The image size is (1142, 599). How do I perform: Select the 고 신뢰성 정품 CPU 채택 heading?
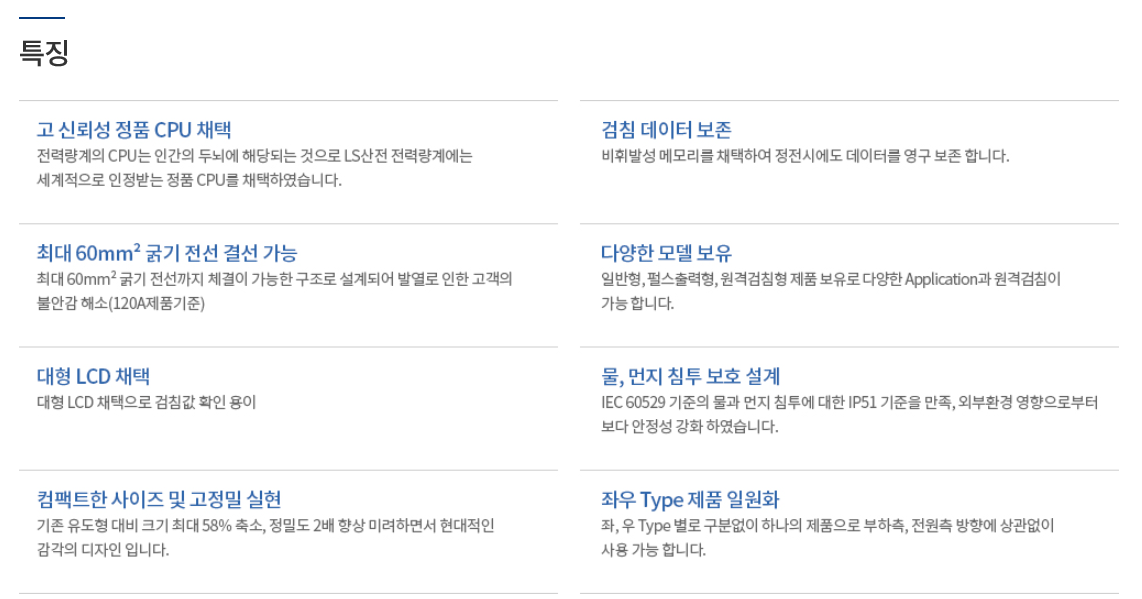click(x=134, y=129)
